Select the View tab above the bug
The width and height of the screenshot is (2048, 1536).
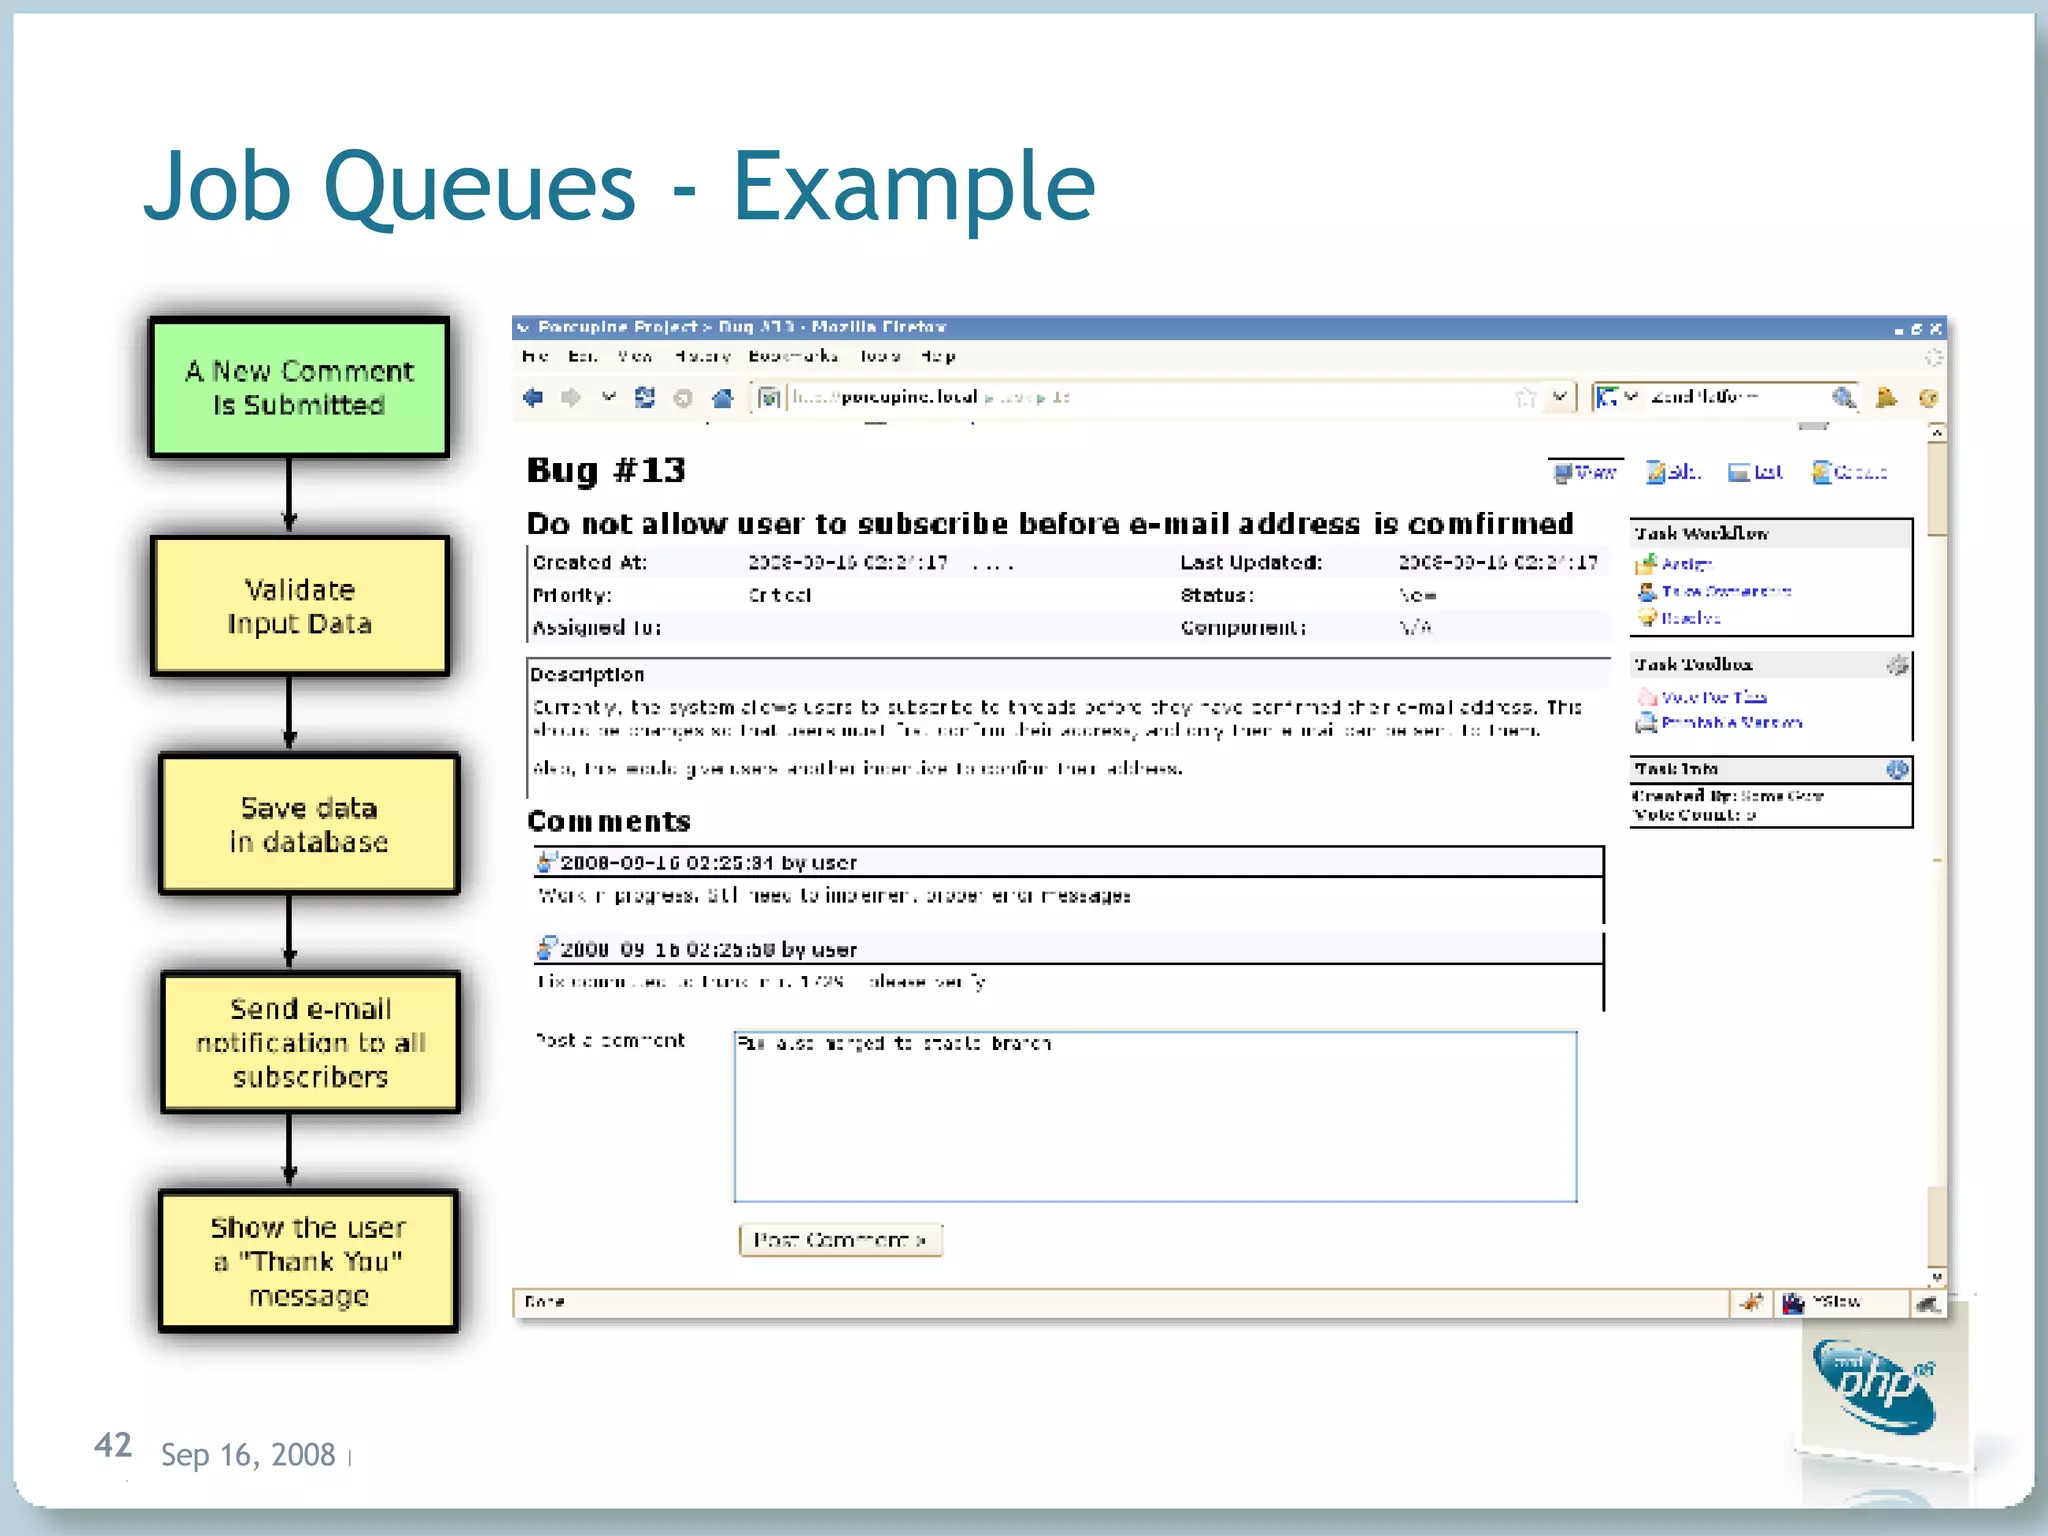pyautogui.click(x=1585, y=472)
